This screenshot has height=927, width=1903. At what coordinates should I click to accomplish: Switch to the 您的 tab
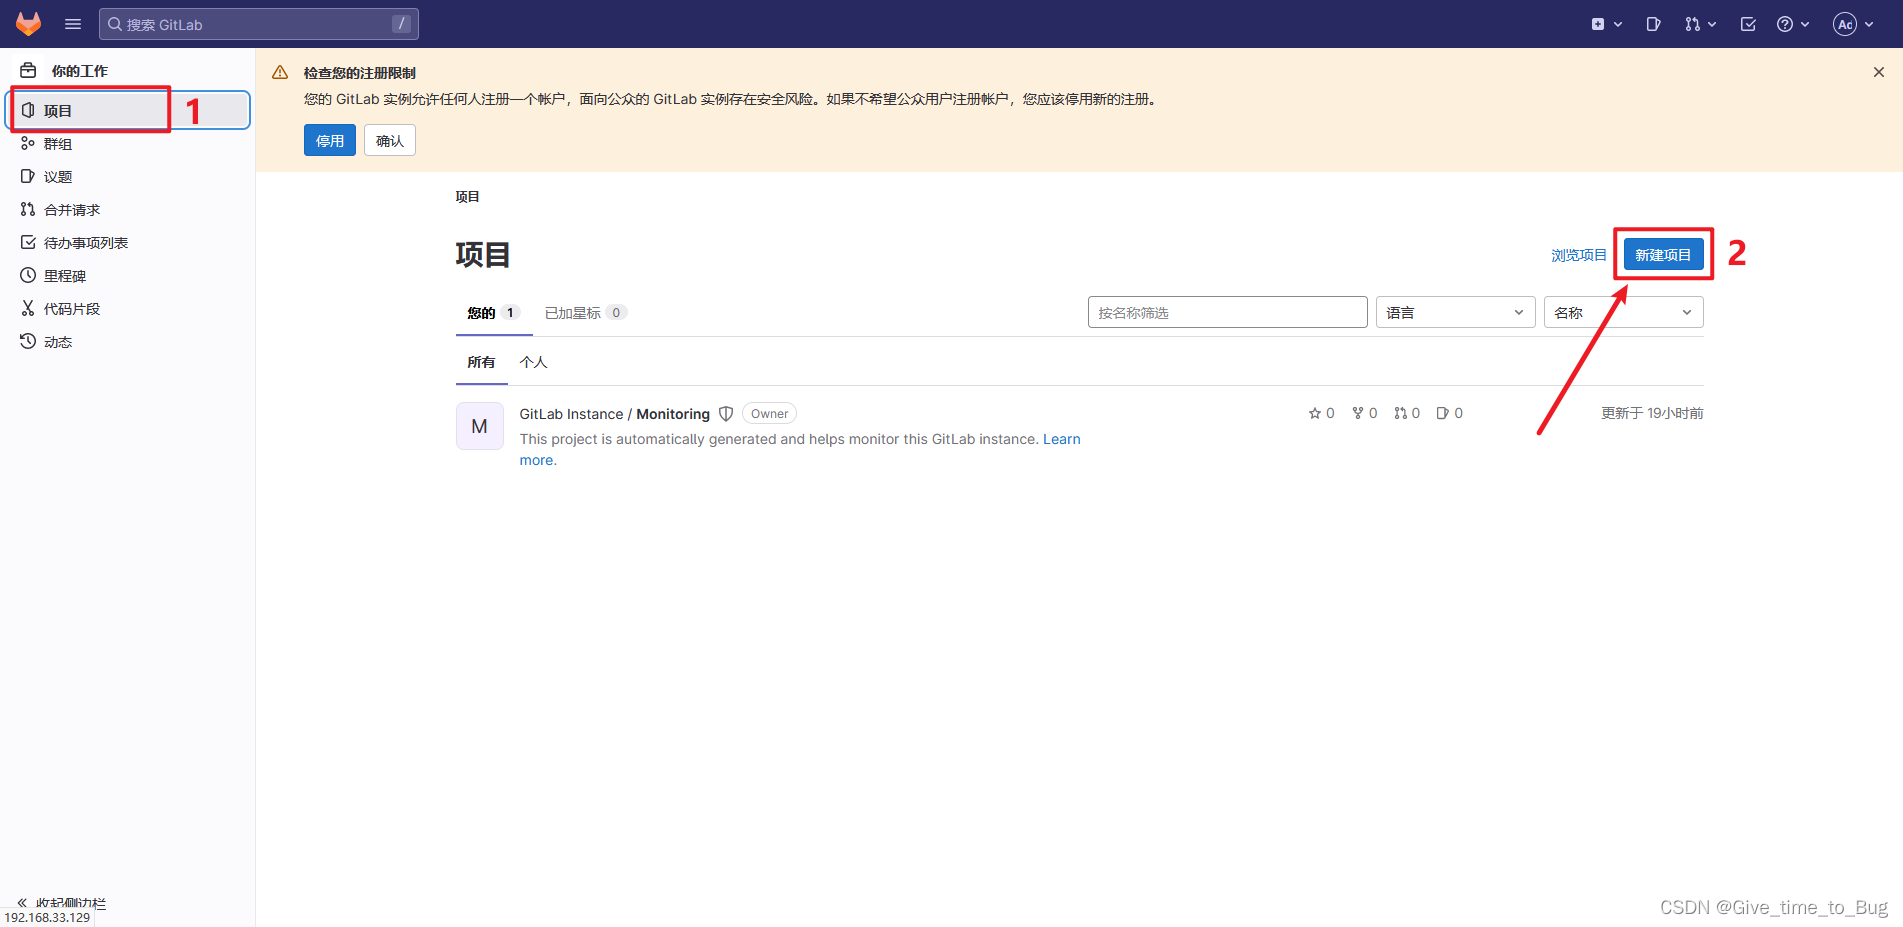pyautogui.click(x=492, y=313)
